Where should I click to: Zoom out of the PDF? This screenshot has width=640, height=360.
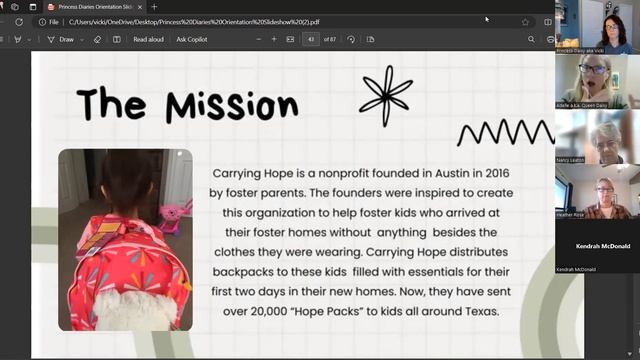[258, 39]
